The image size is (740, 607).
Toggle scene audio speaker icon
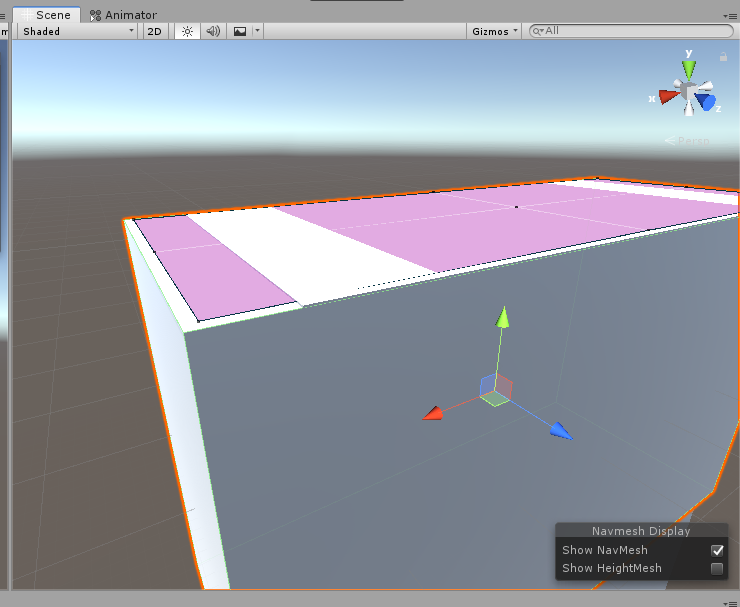point(213,31)
